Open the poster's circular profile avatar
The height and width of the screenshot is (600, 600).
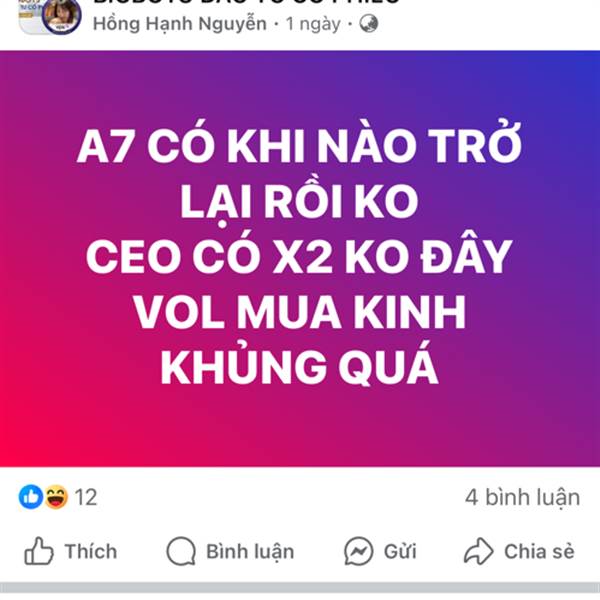[x=61, y=16]
